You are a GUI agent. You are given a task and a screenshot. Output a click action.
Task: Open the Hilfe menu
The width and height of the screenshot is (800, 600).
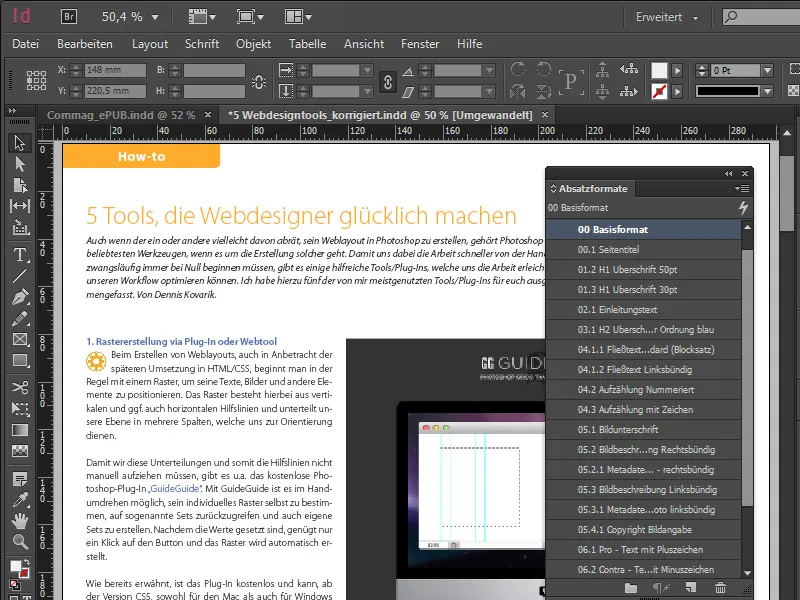click(x=469, y=44)
